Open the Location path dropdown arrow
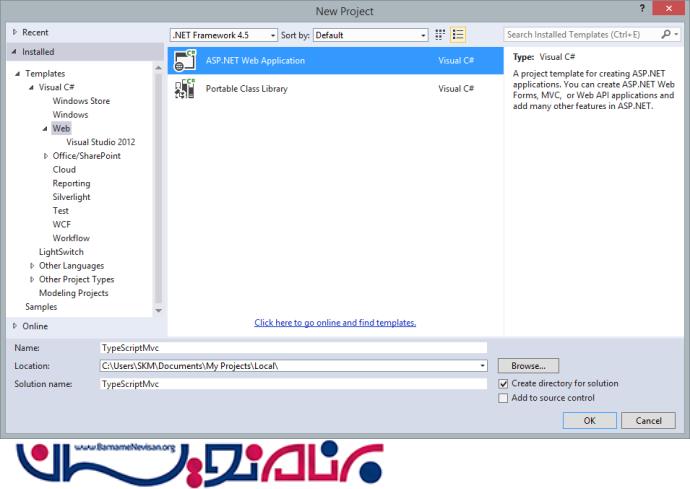 [x=482, y=366]
